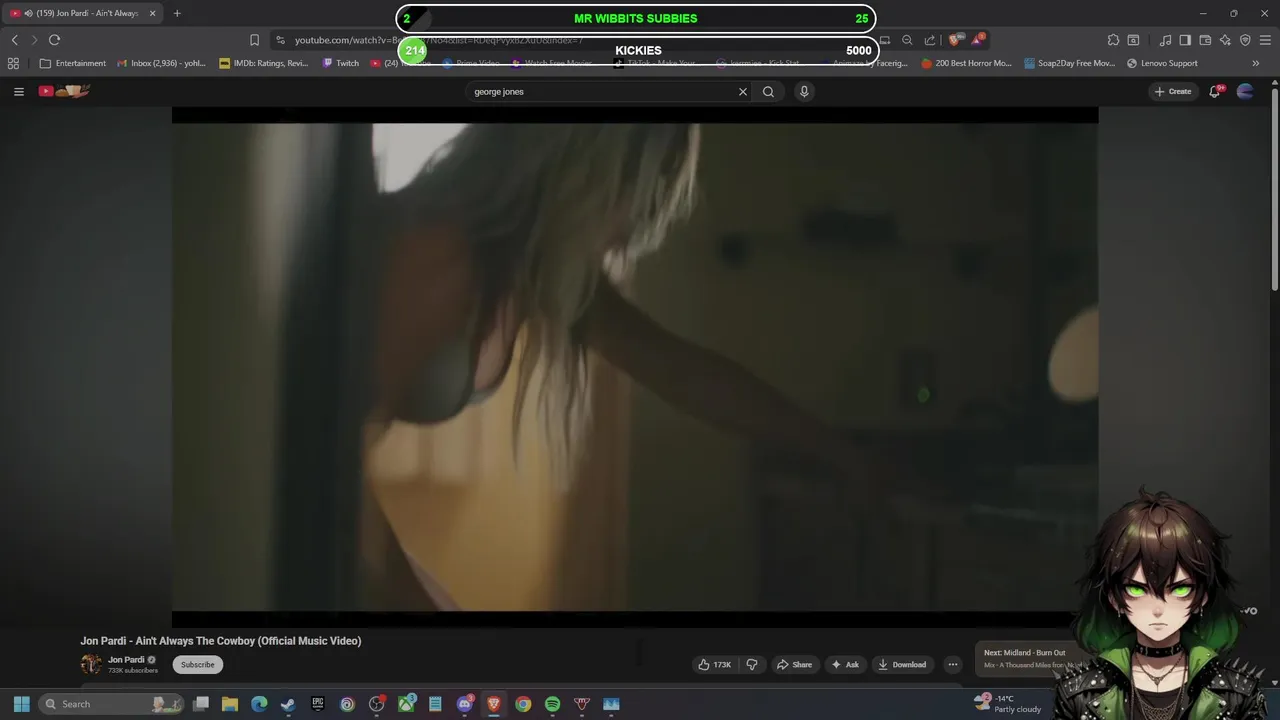Open a new browser tab

pos(177,13)
